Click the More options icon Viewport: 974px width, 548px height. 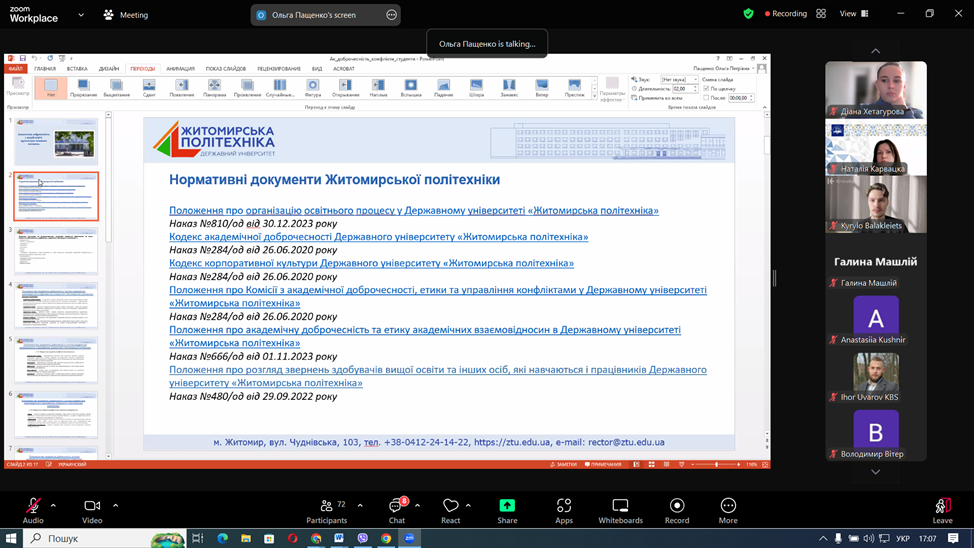(x=728, y=511)
